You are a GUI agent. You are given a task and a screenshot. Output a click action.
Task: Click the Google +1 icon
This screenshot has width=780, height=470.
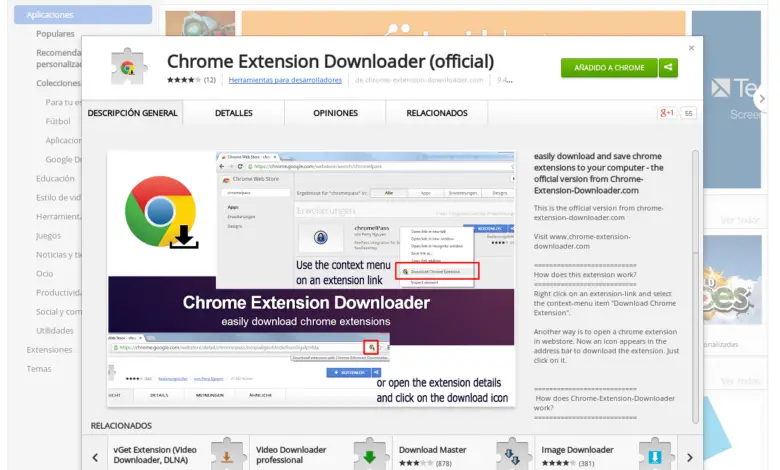tap(667, 113)
